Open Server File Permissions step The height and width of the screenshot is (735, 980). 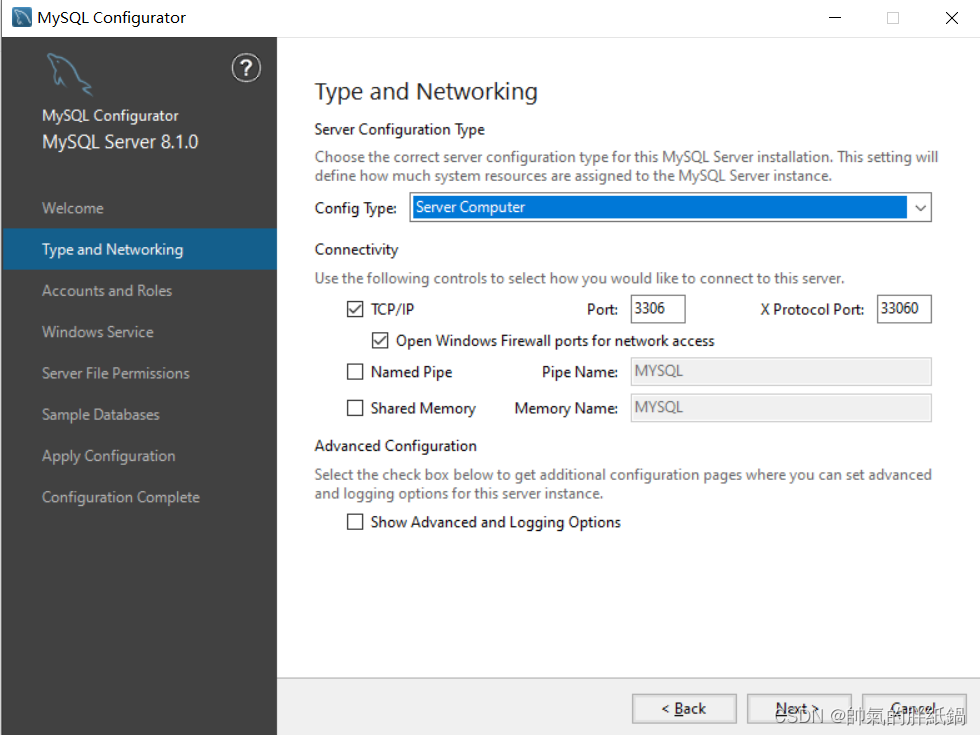(116, 373)
